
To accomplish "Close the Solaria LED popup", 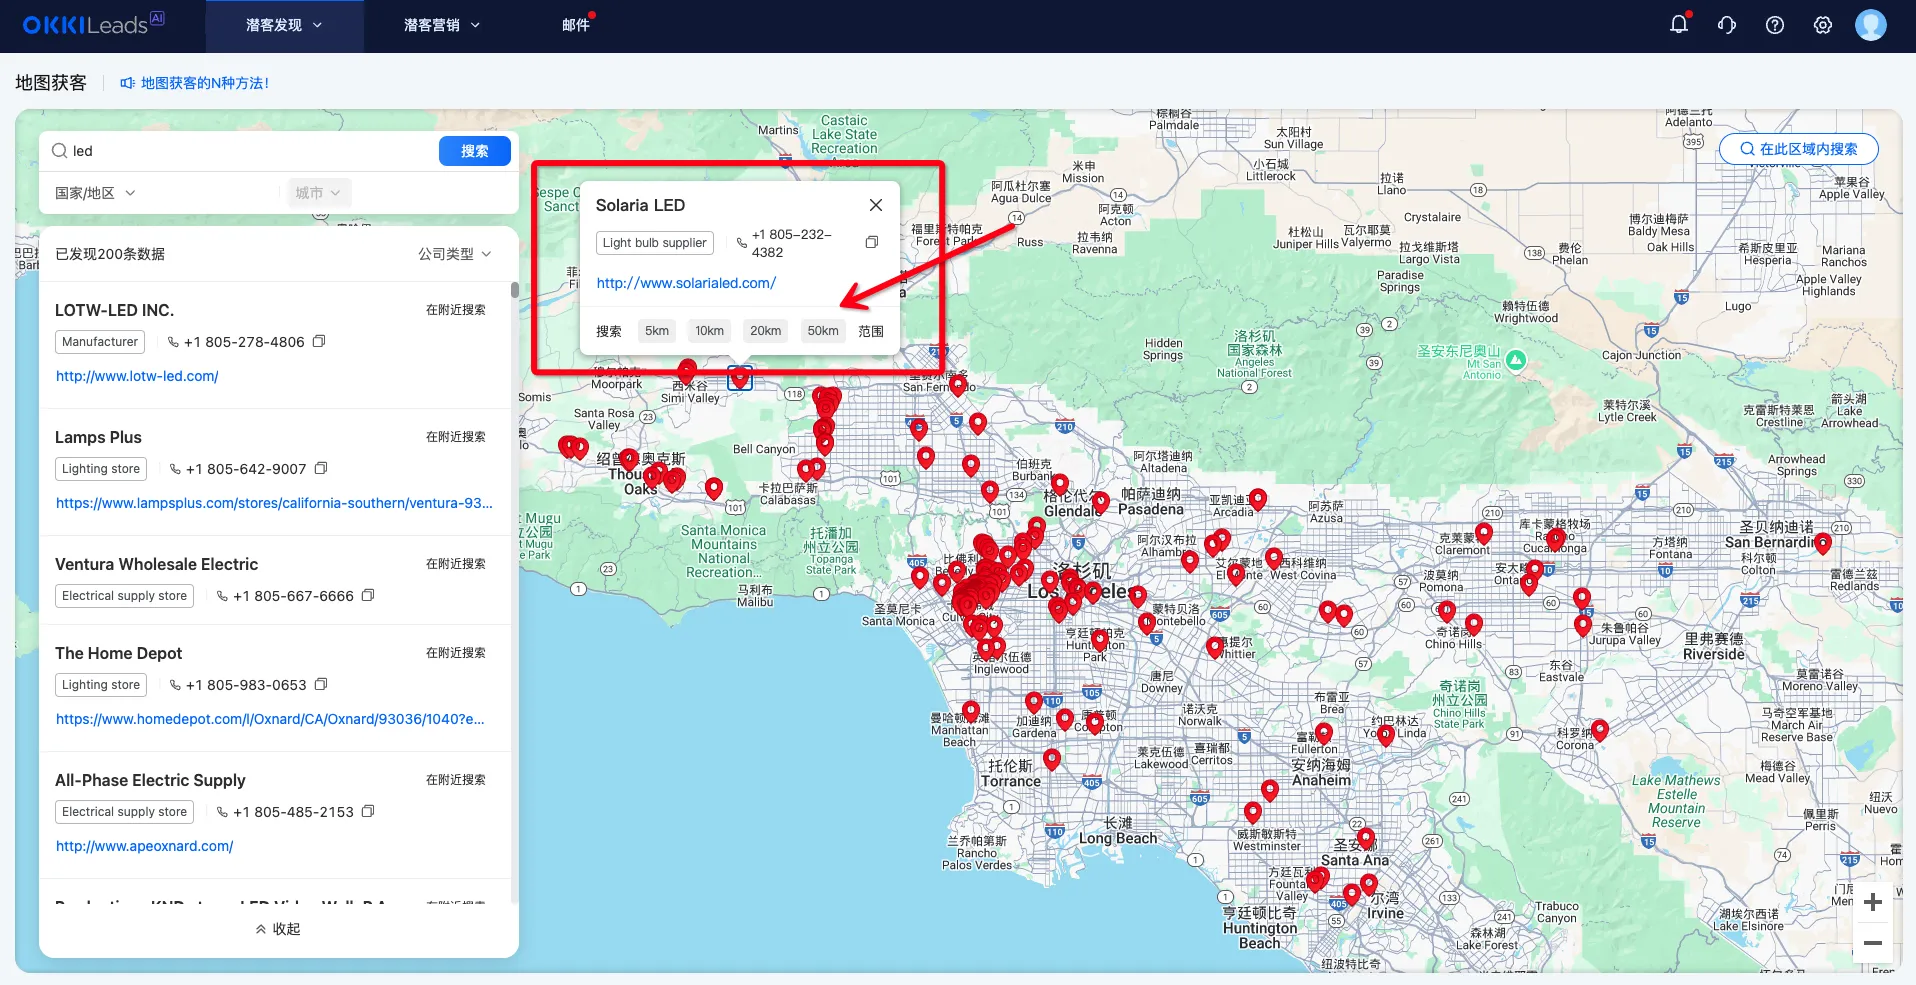I will coord(876,205).
